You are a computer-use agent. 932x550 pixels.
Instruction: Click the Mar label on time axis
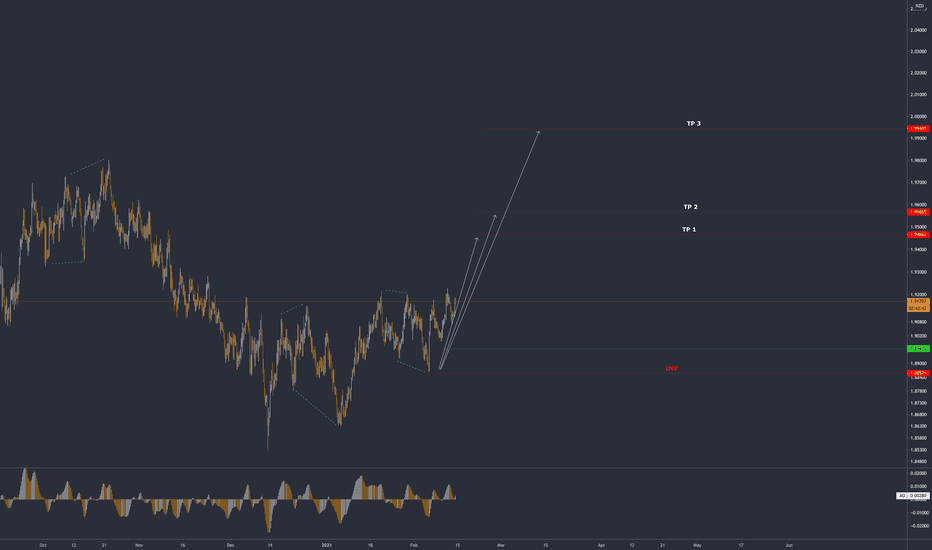pyautogui.click(x=501, y=545)
